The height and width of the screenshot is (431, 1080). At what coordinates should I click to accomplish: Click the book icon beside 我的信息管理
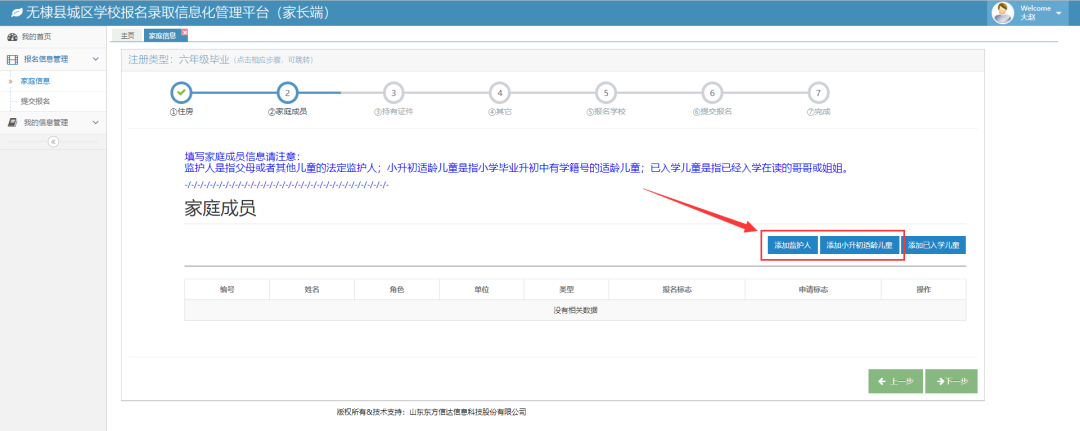12,122
